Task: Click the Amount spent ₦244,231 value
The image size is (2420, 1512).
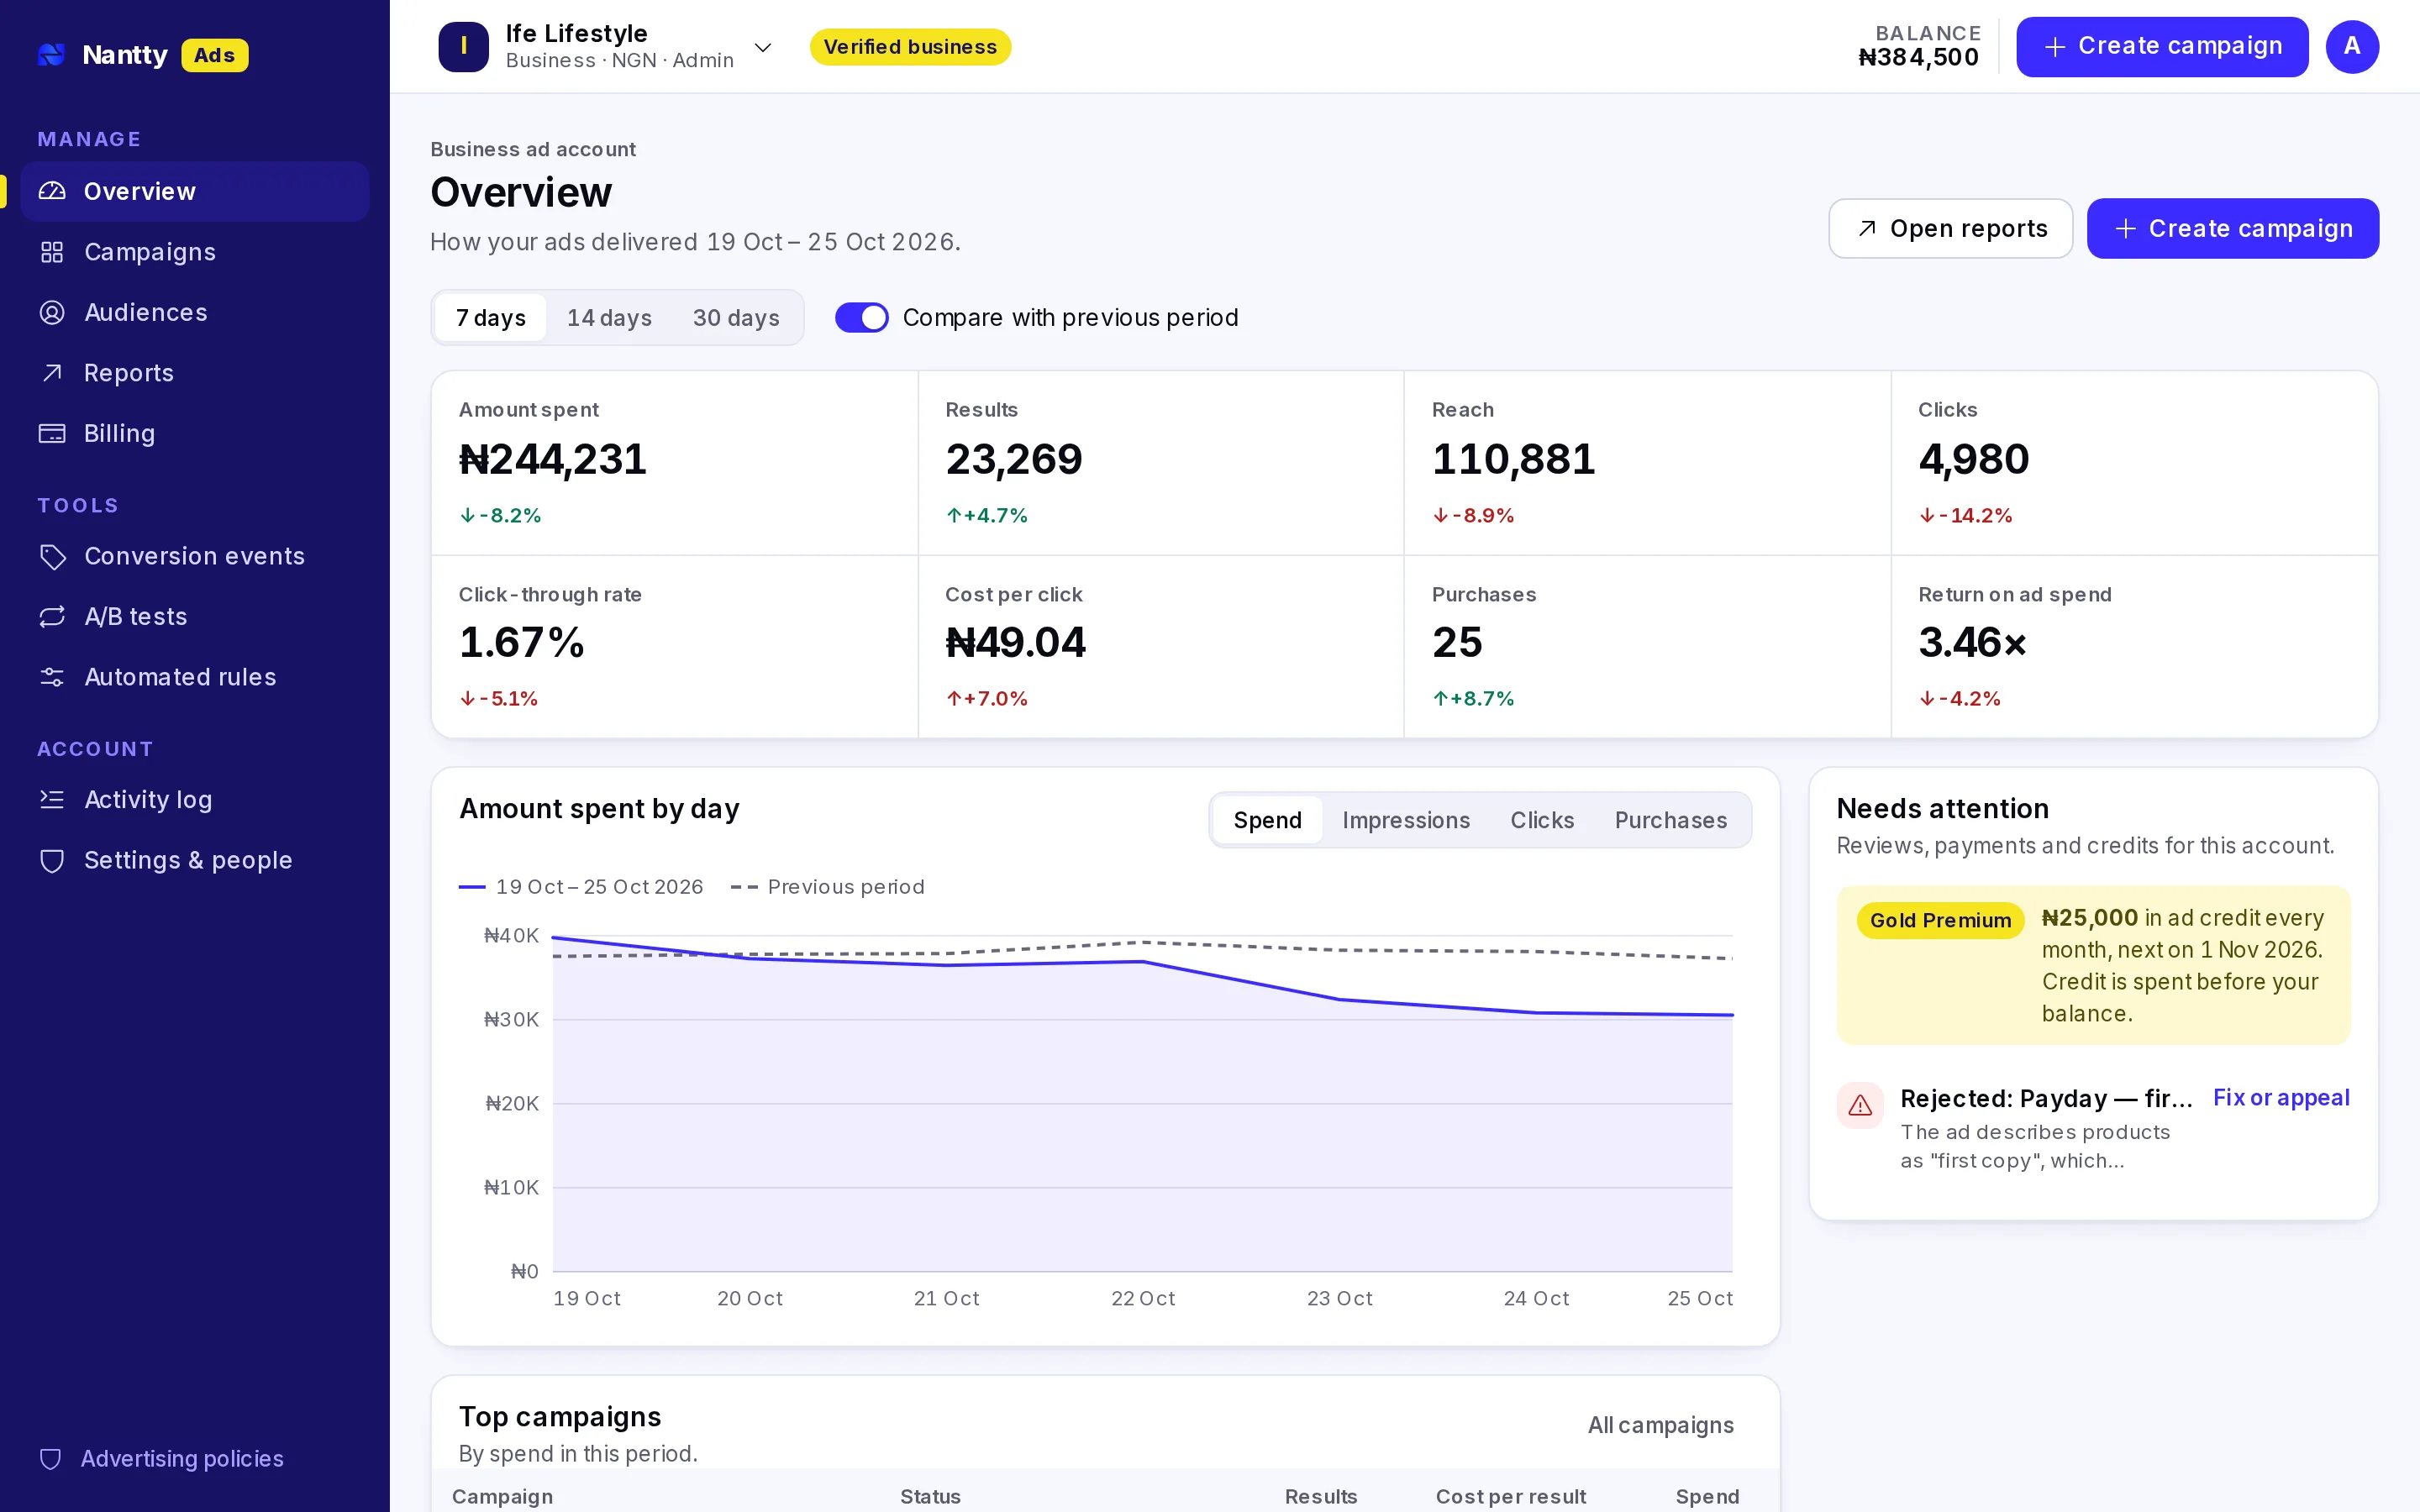Action: click(553, 459)
